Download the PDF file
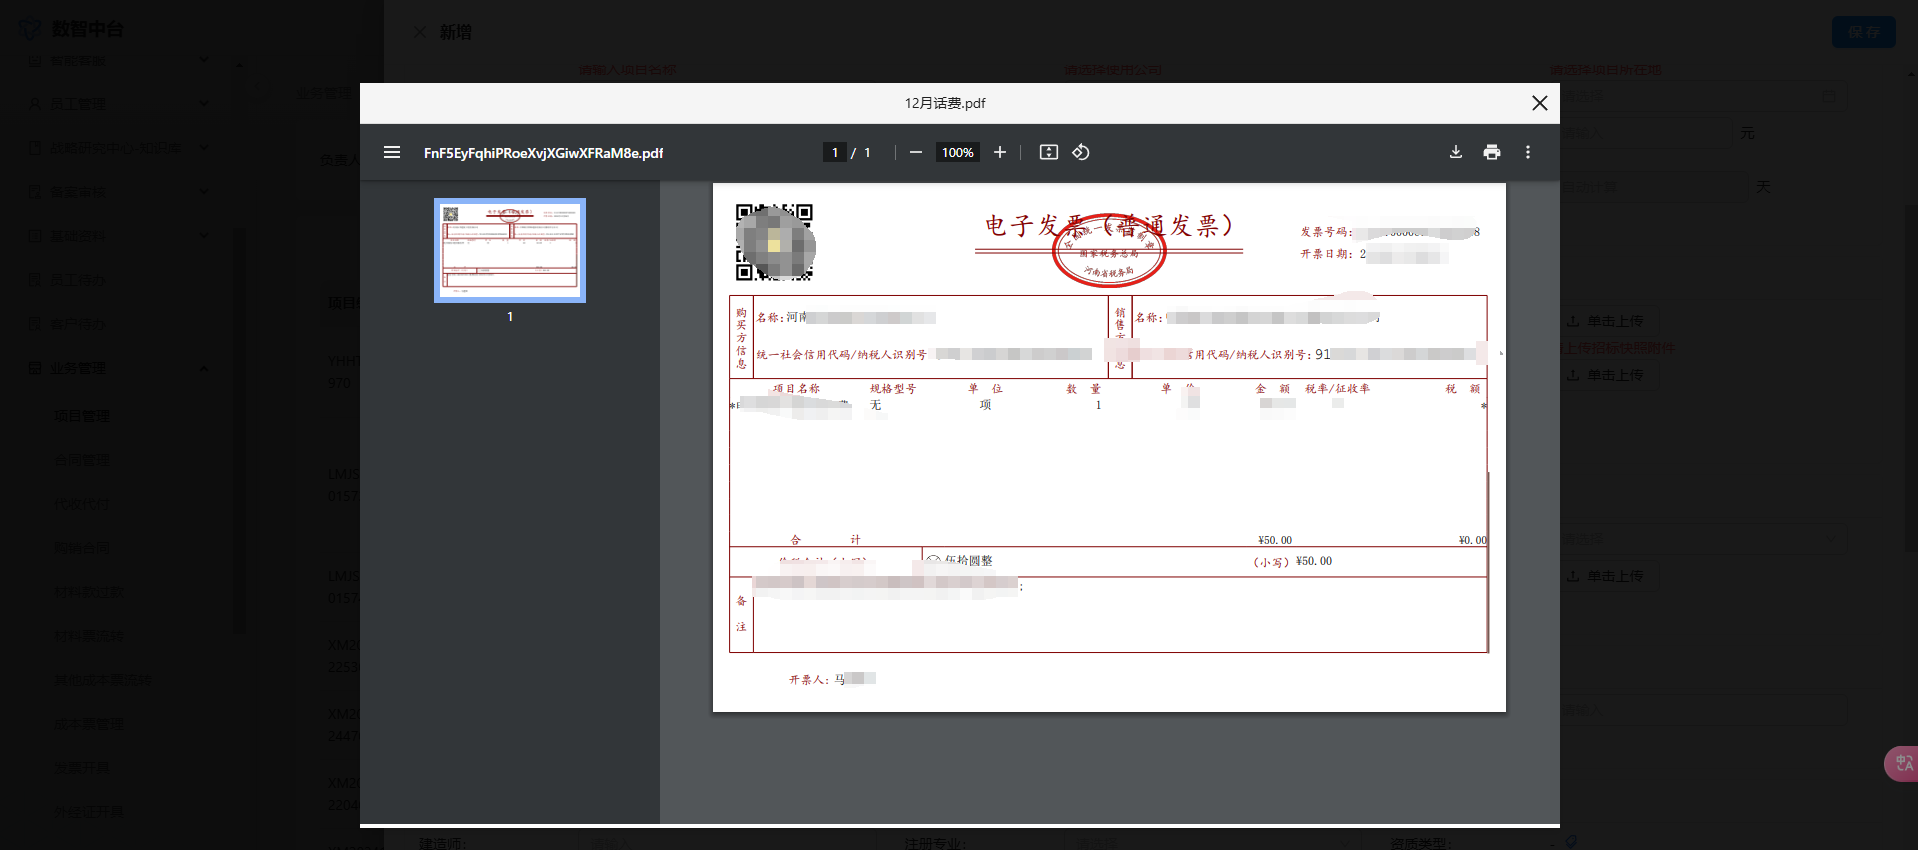The image size is (1918, 850). 1456,152
